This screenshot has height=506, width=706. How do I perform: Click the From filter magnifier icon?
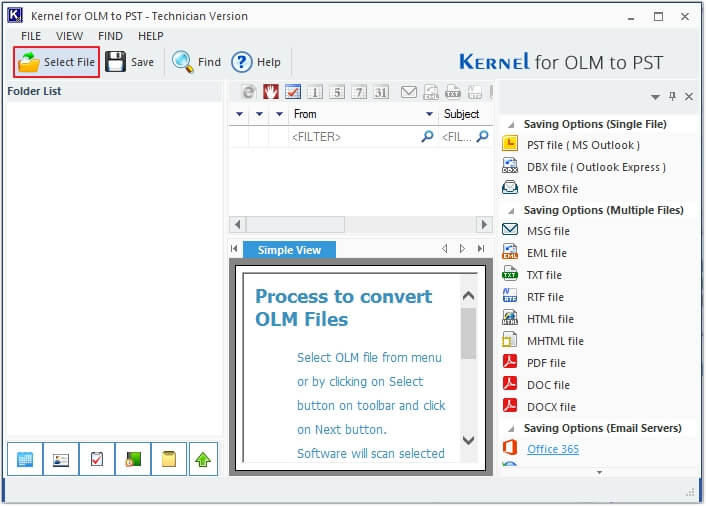pos(427,136)
